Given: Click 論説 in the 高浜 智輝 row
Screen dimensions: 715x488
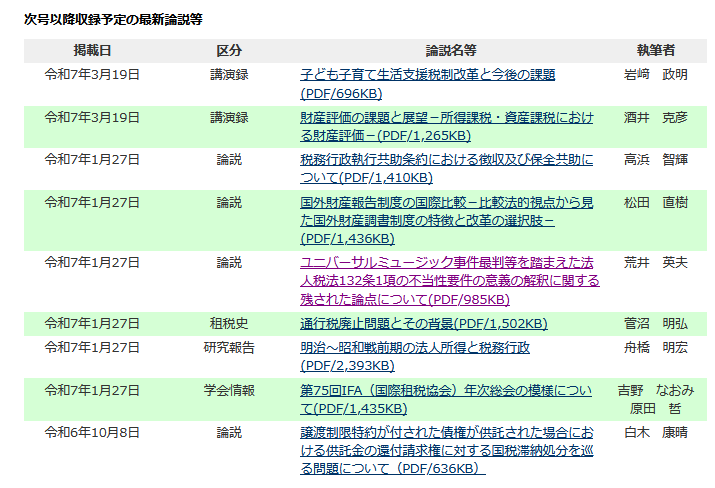Looking at the screenshot, I should point(229,160).
